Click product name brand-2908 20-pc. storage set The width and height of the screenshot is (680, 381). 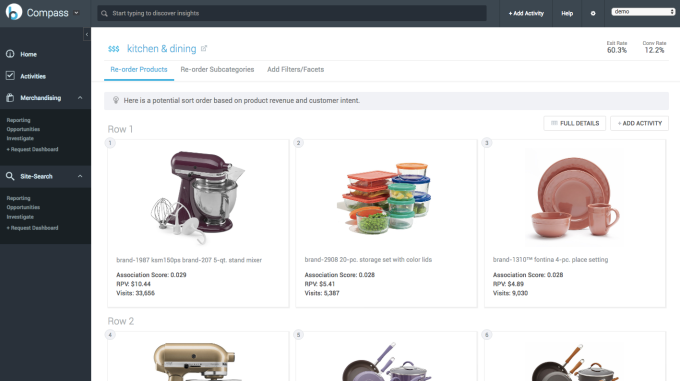click(368, 260)
